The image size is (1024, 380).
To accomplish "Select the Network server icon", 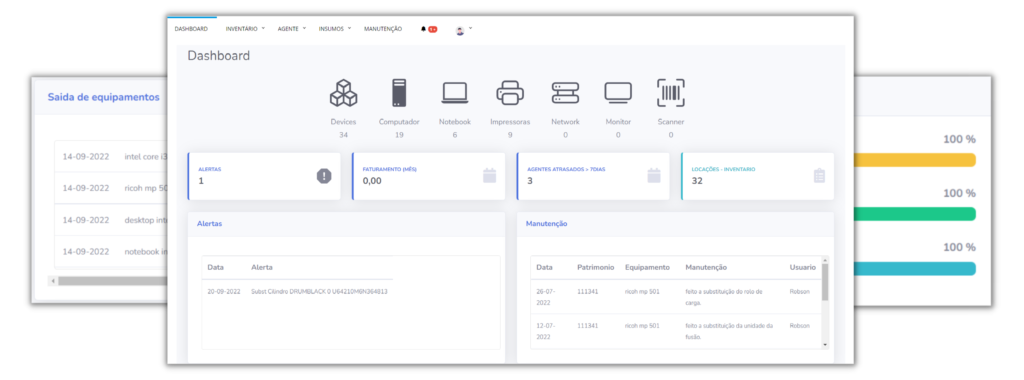I will 566,93.
